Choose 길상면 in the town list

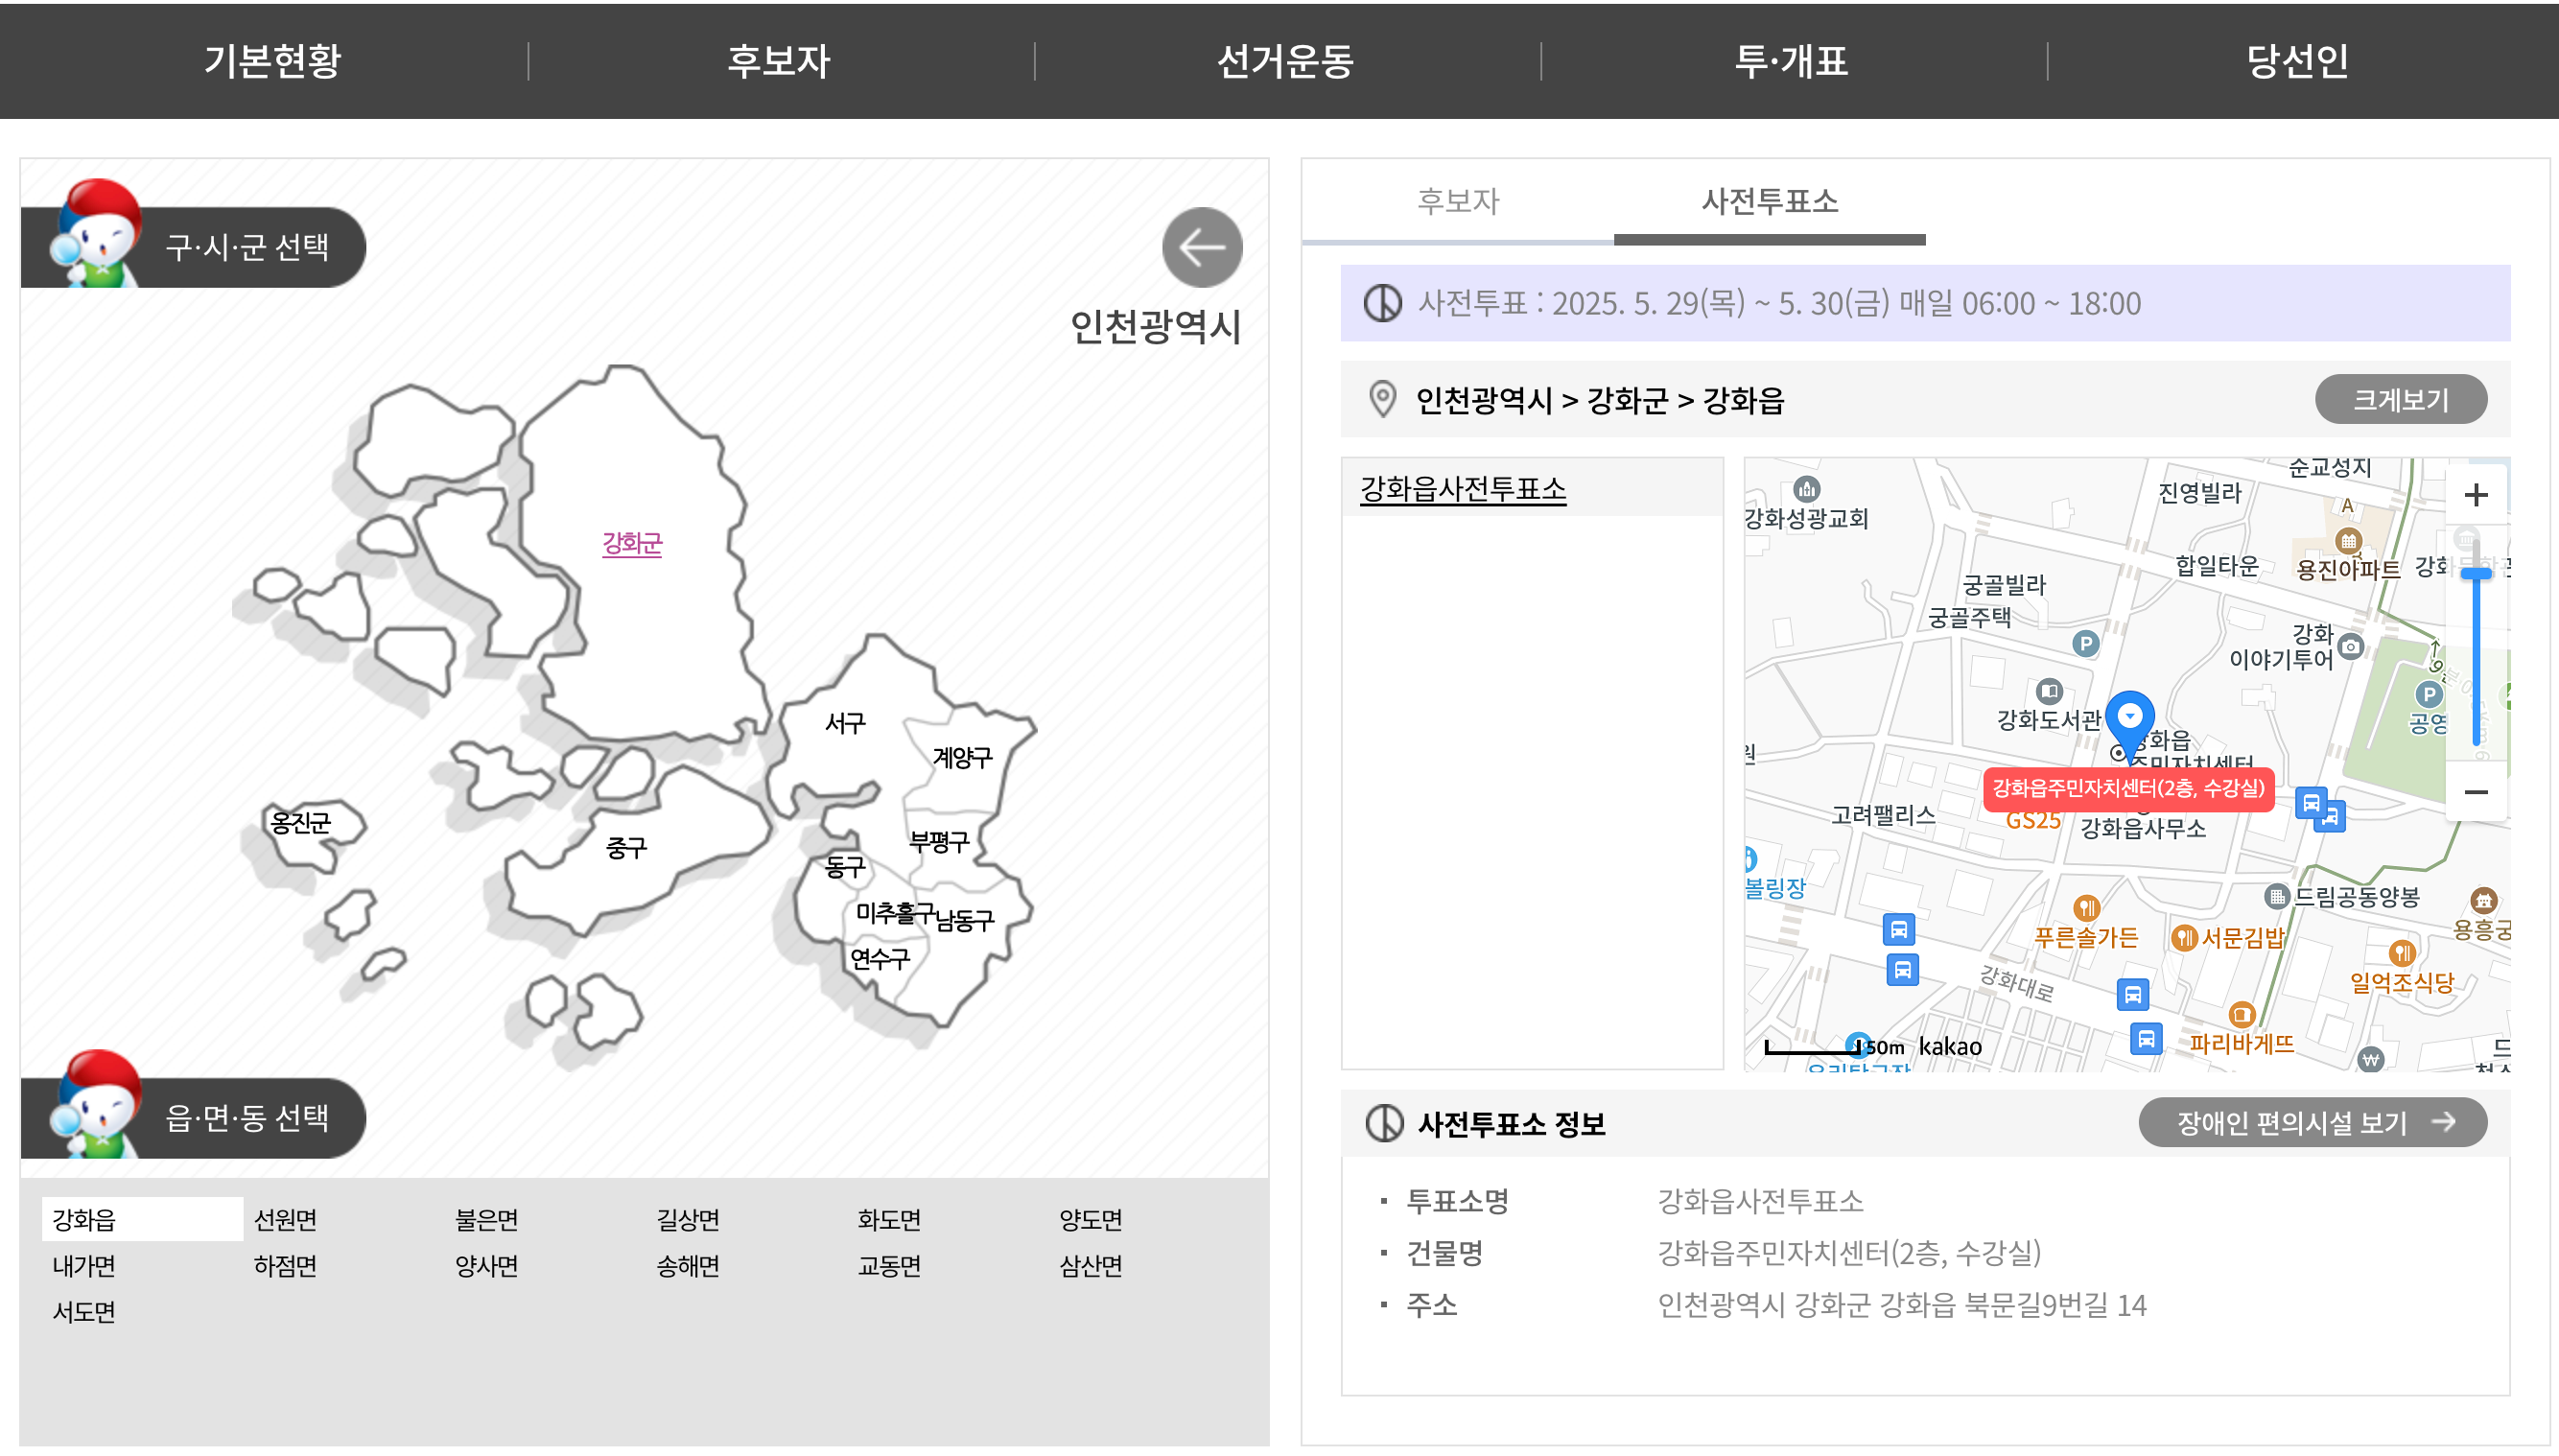(x=688, y=1219)
